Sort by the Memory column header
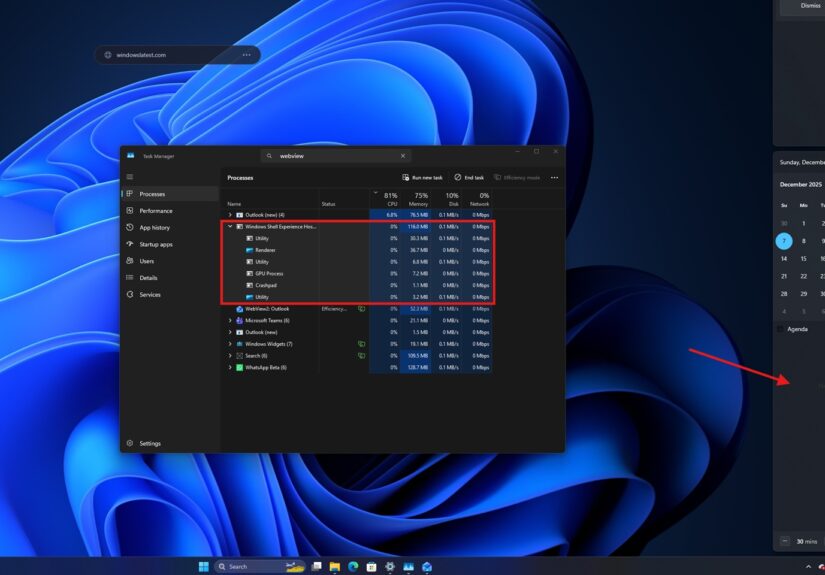This screenshot has height=575, width=825. point(416,199)
